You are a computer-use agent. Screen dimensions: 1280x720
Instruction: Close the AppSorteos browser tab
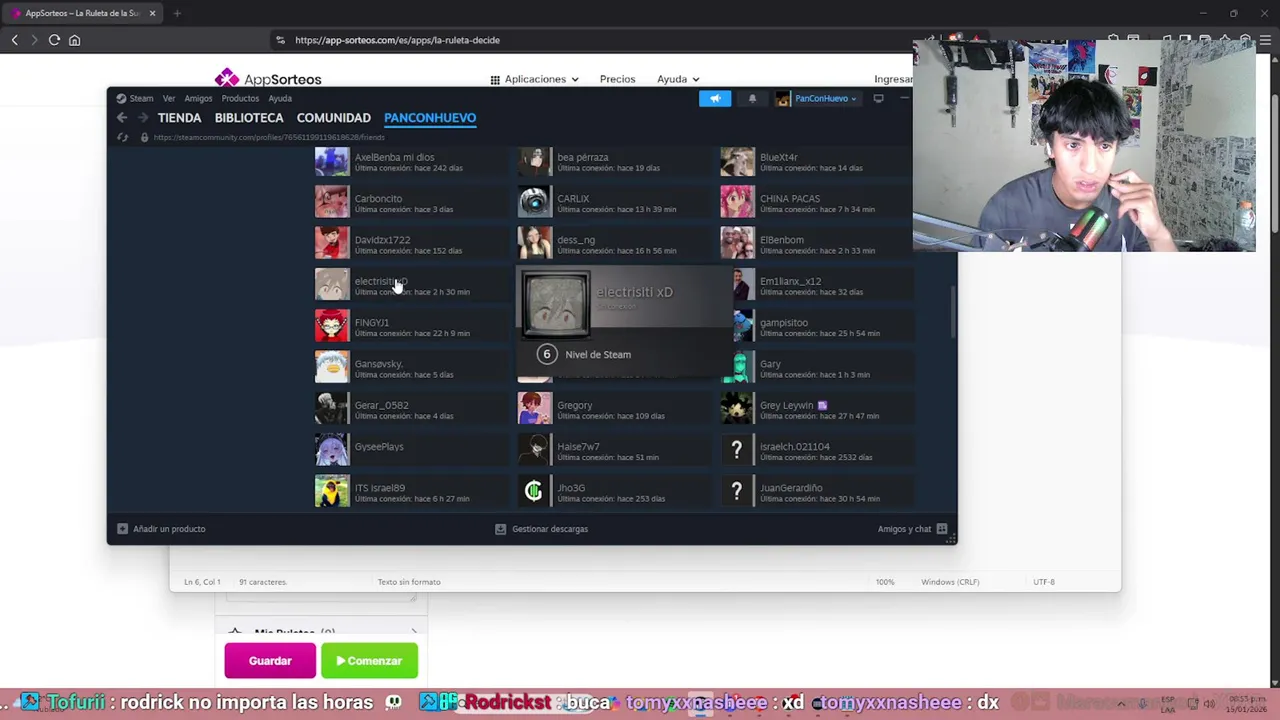click(x=152, y=13)
